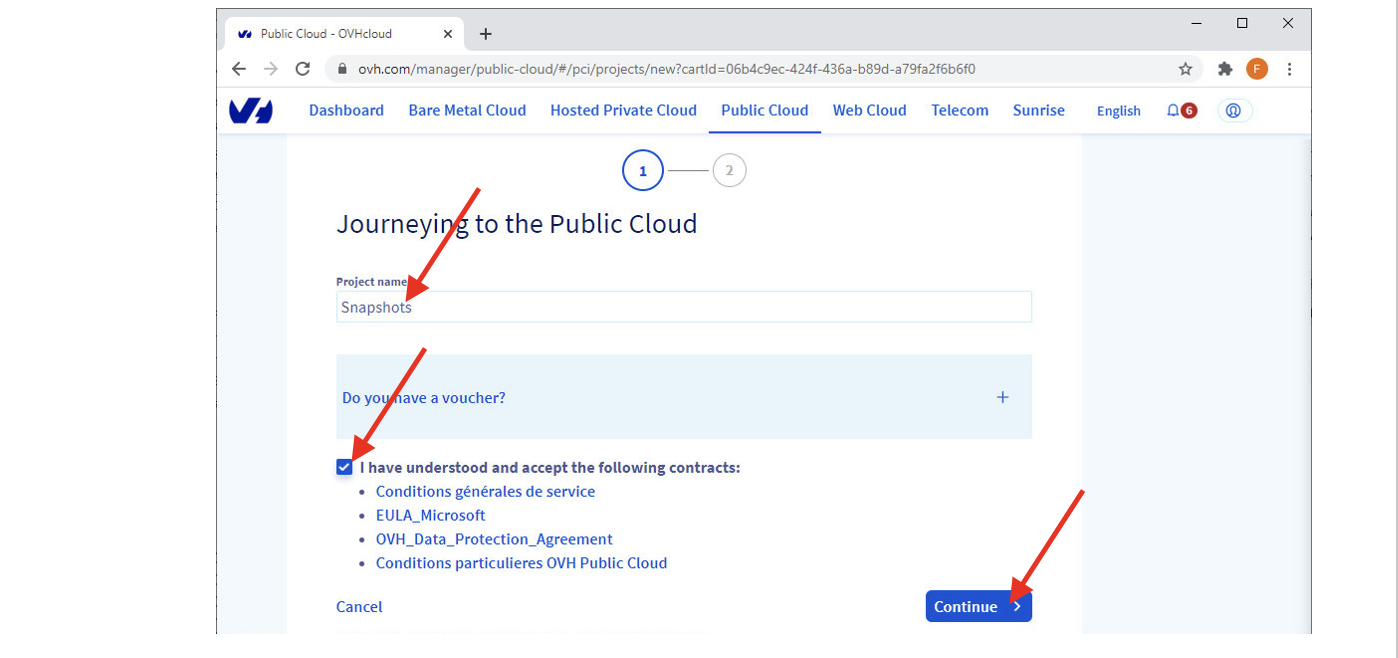
Task: Uncheck the accept contracts checkbox
Action: [x=345, y=467]
